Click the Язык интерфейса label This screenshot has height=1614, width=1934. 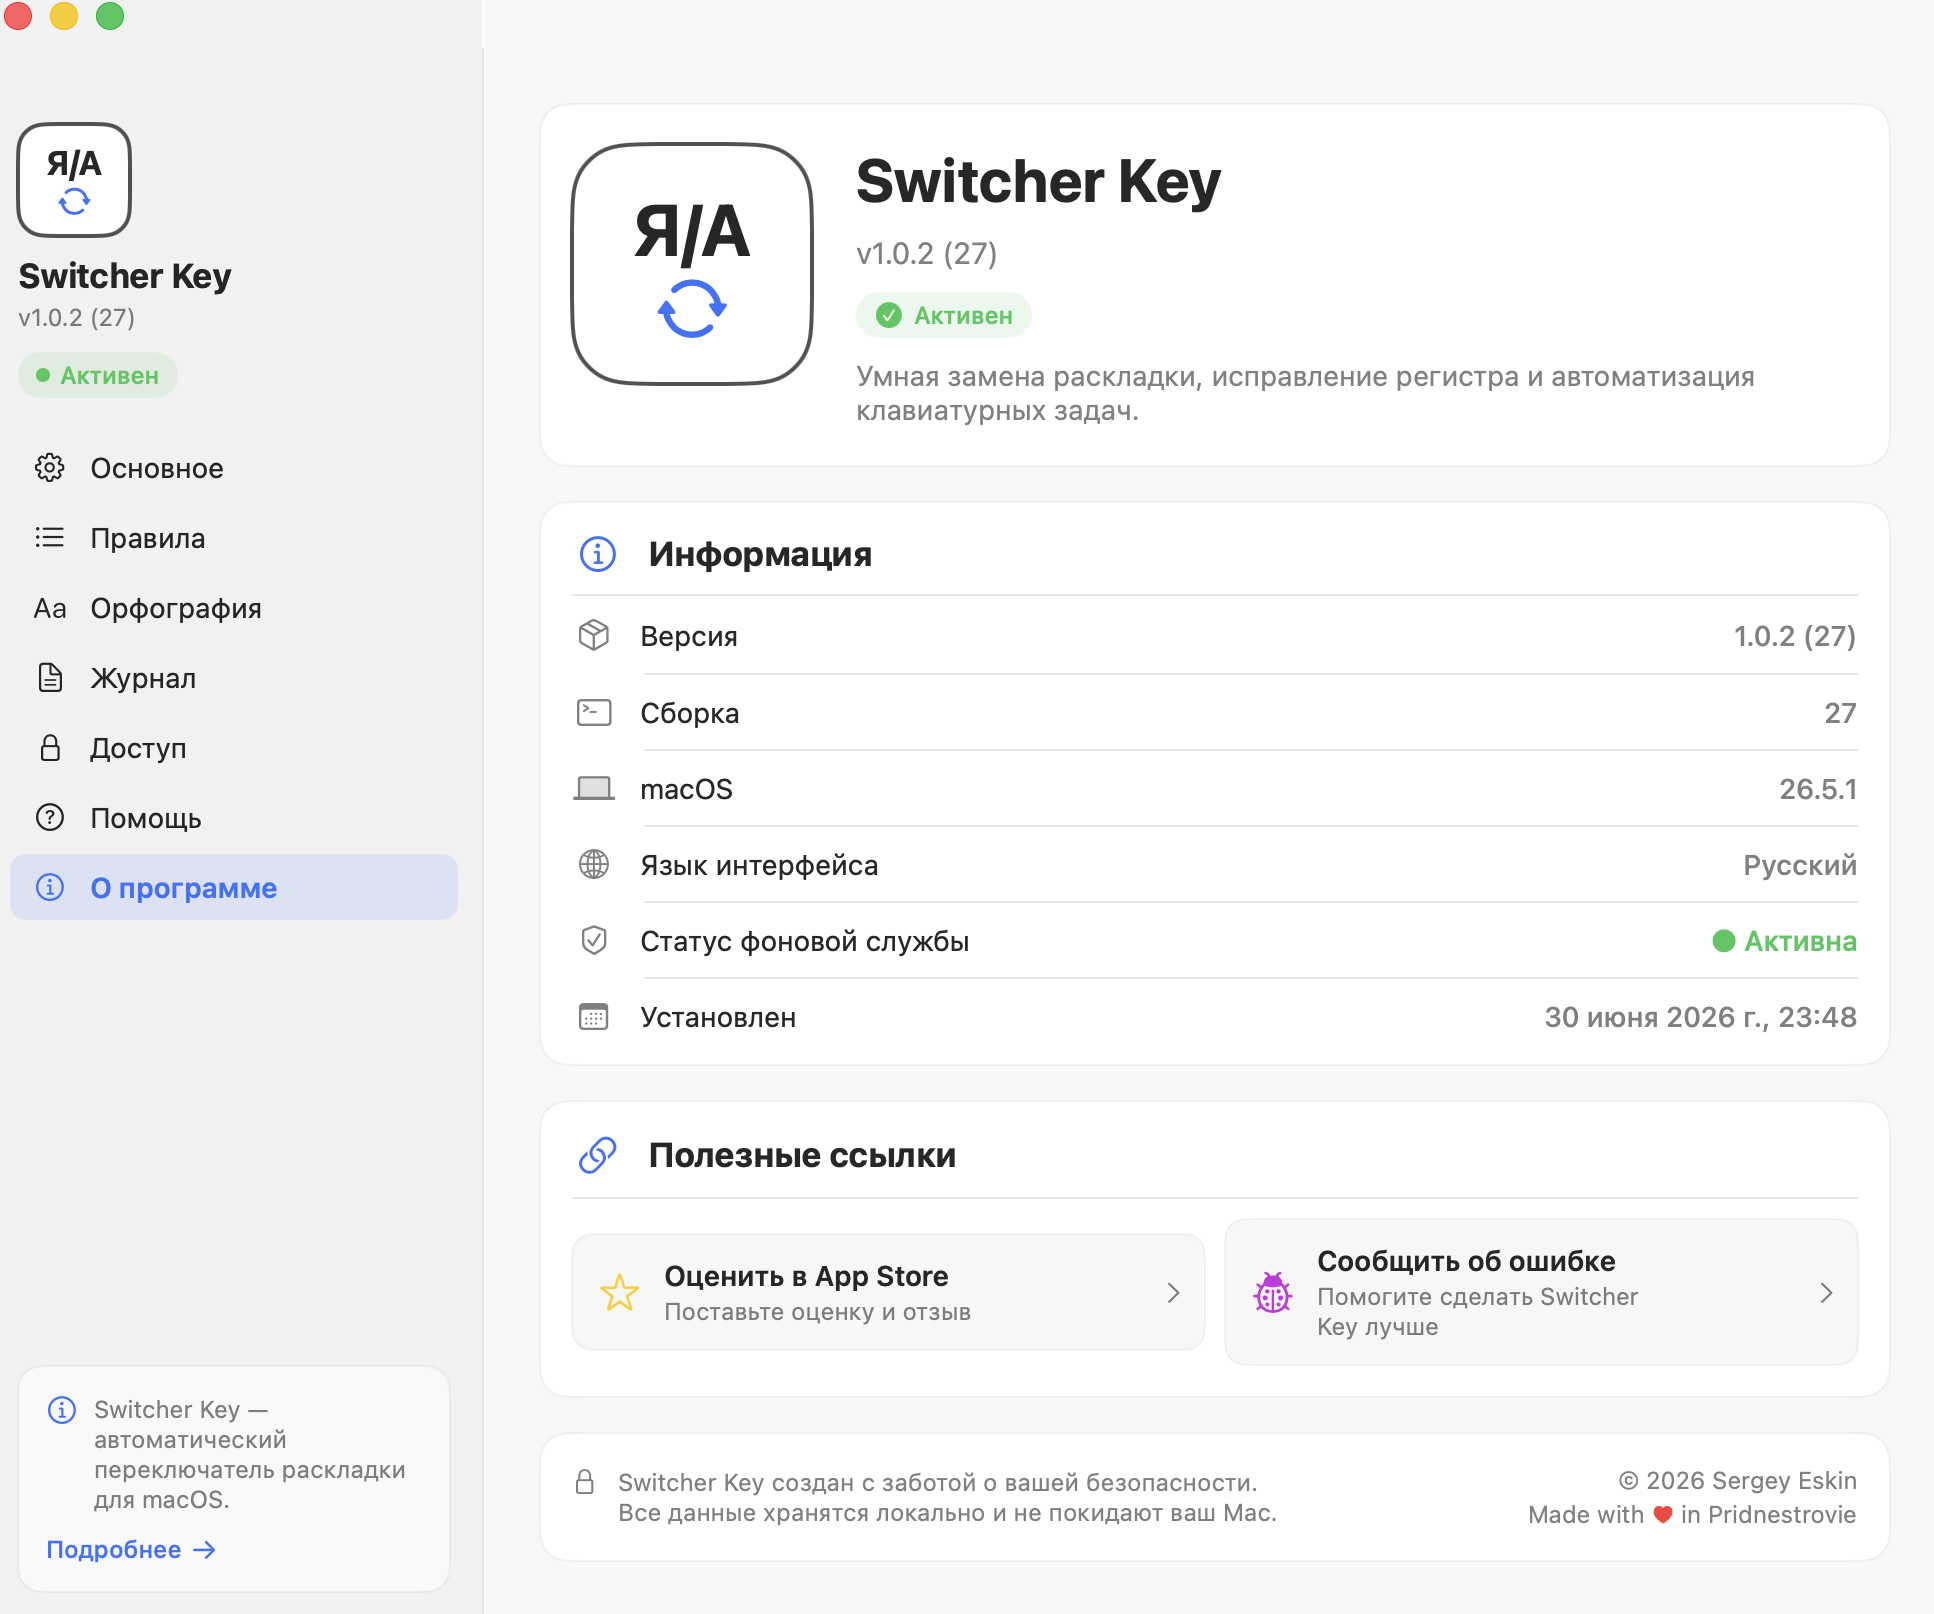click(759, 865)
